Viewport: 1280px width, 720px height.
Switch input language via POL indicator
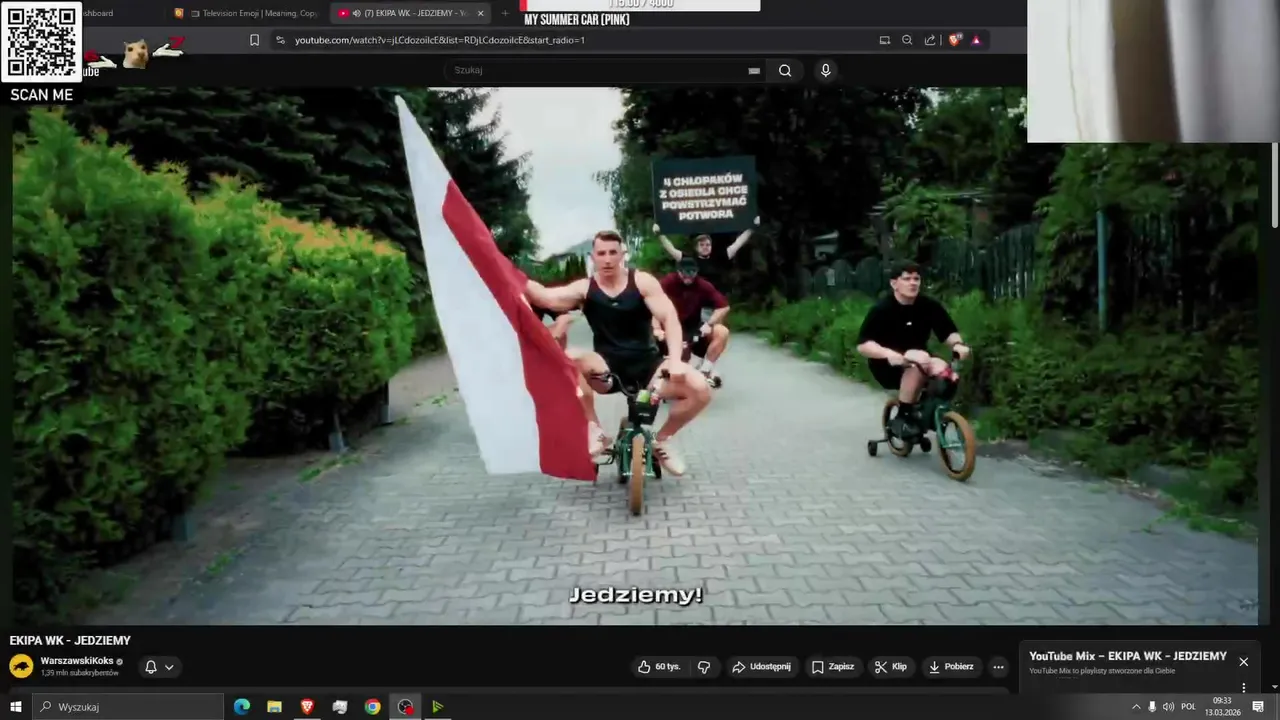(x=1188, y=707)
